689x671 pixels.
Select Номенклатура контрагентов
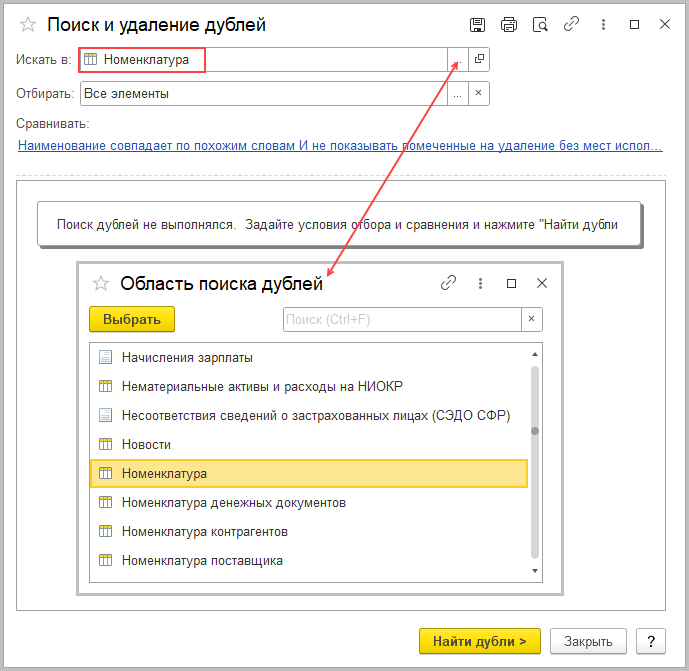pos(308,531)
